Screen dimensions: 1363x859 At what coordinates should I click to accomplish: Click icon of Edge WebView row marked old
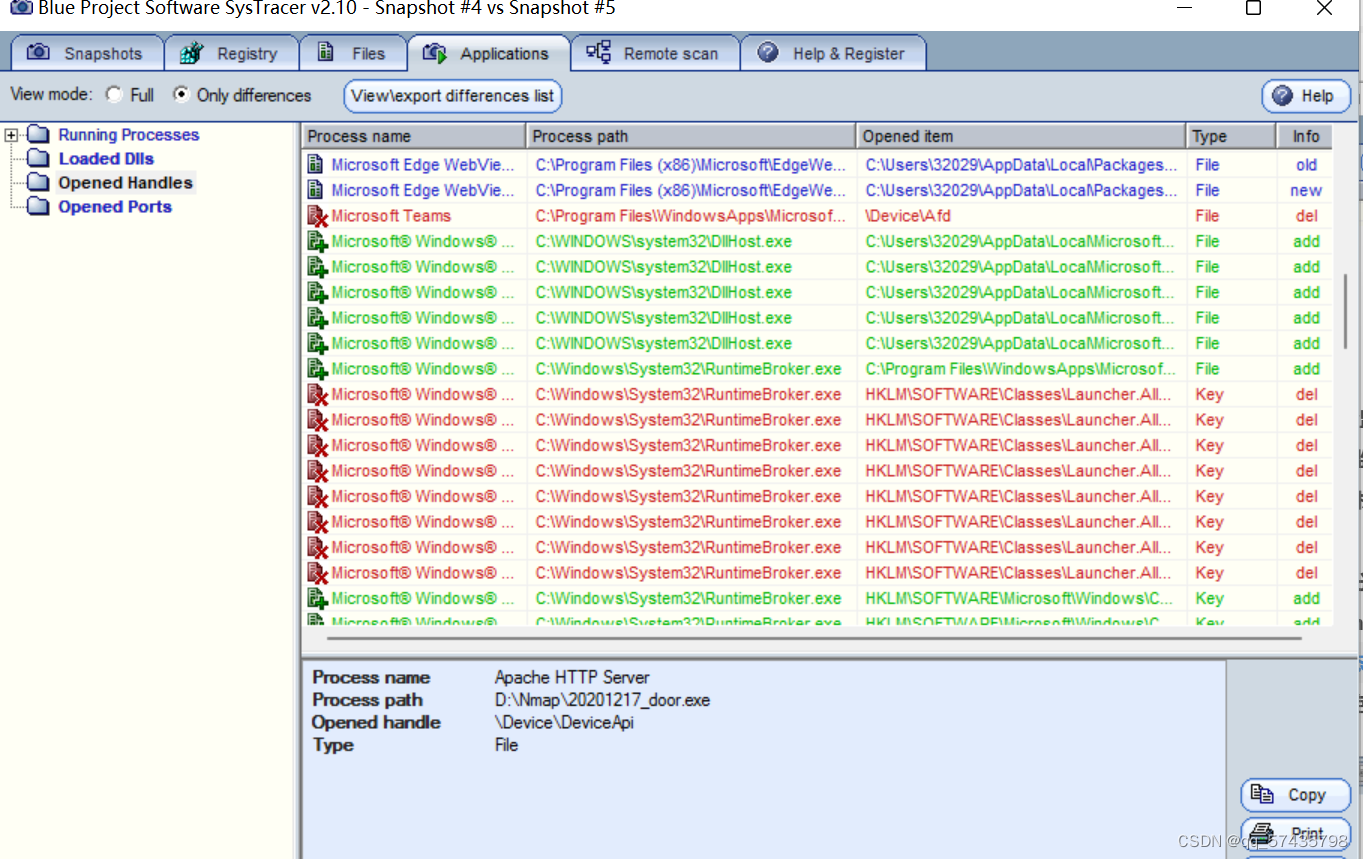316,165
